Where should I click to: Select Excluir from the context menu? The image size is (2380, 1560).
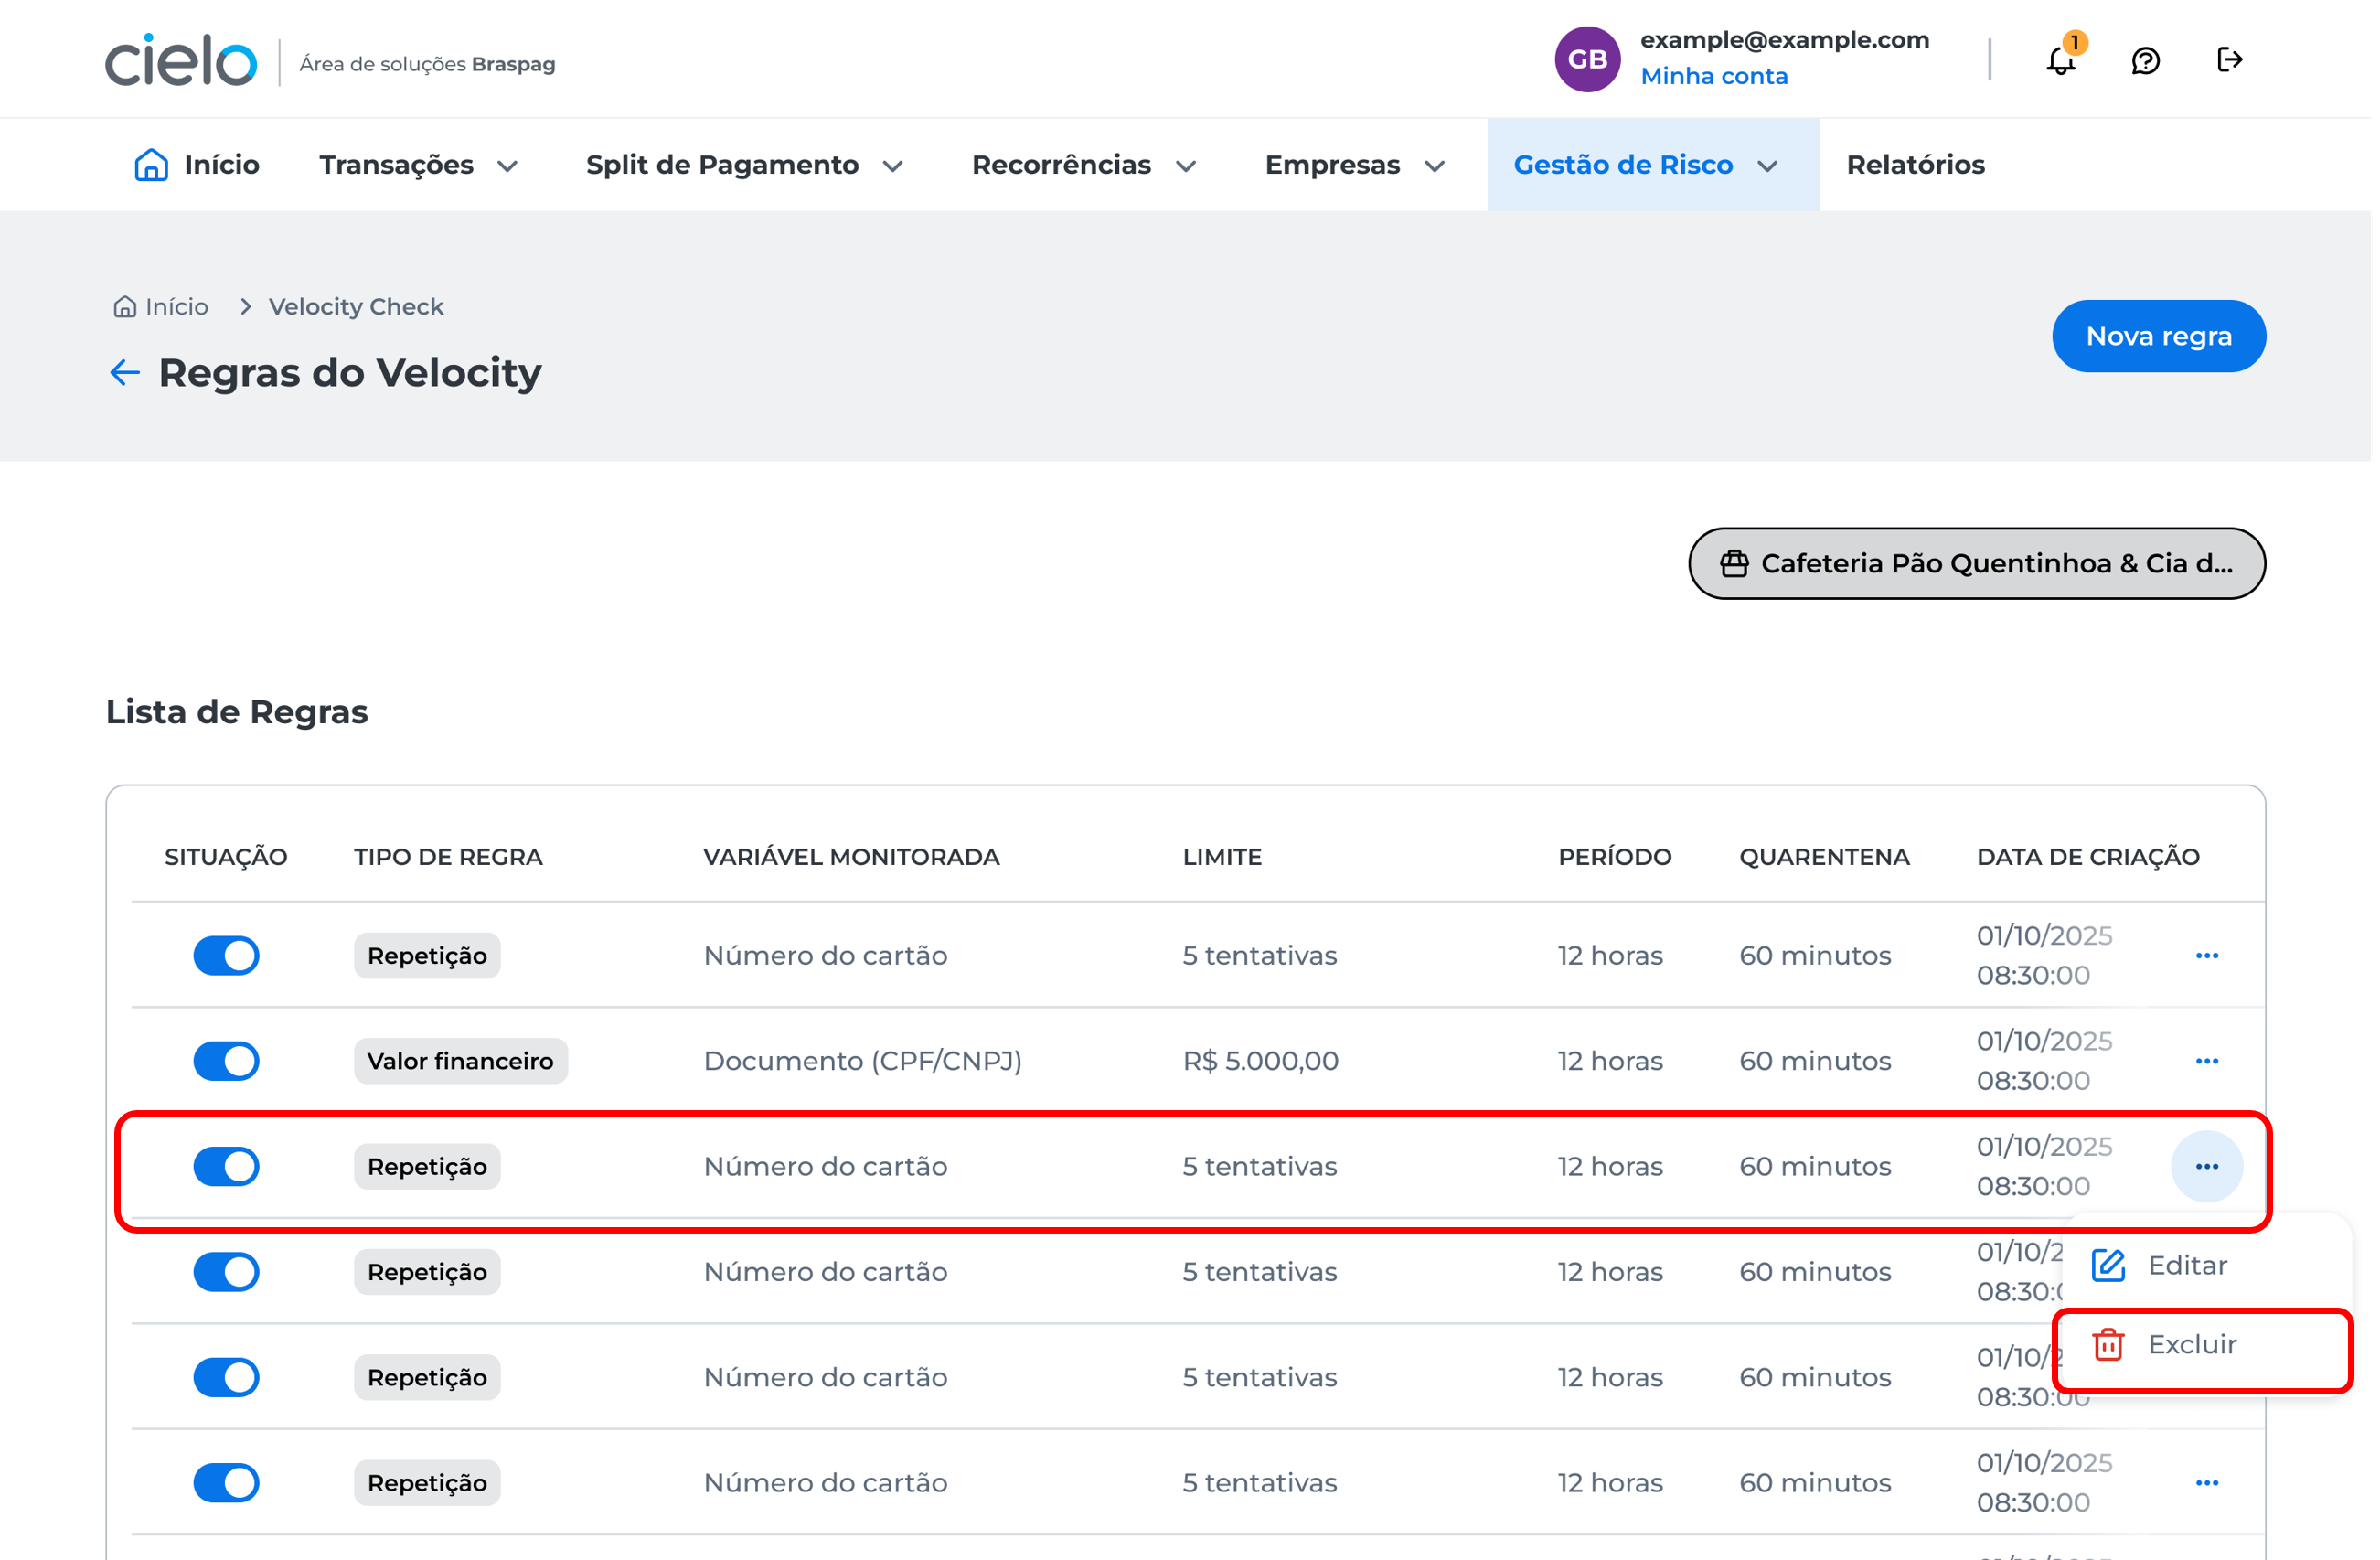pyautogui.click(x=2190, y=1345)
